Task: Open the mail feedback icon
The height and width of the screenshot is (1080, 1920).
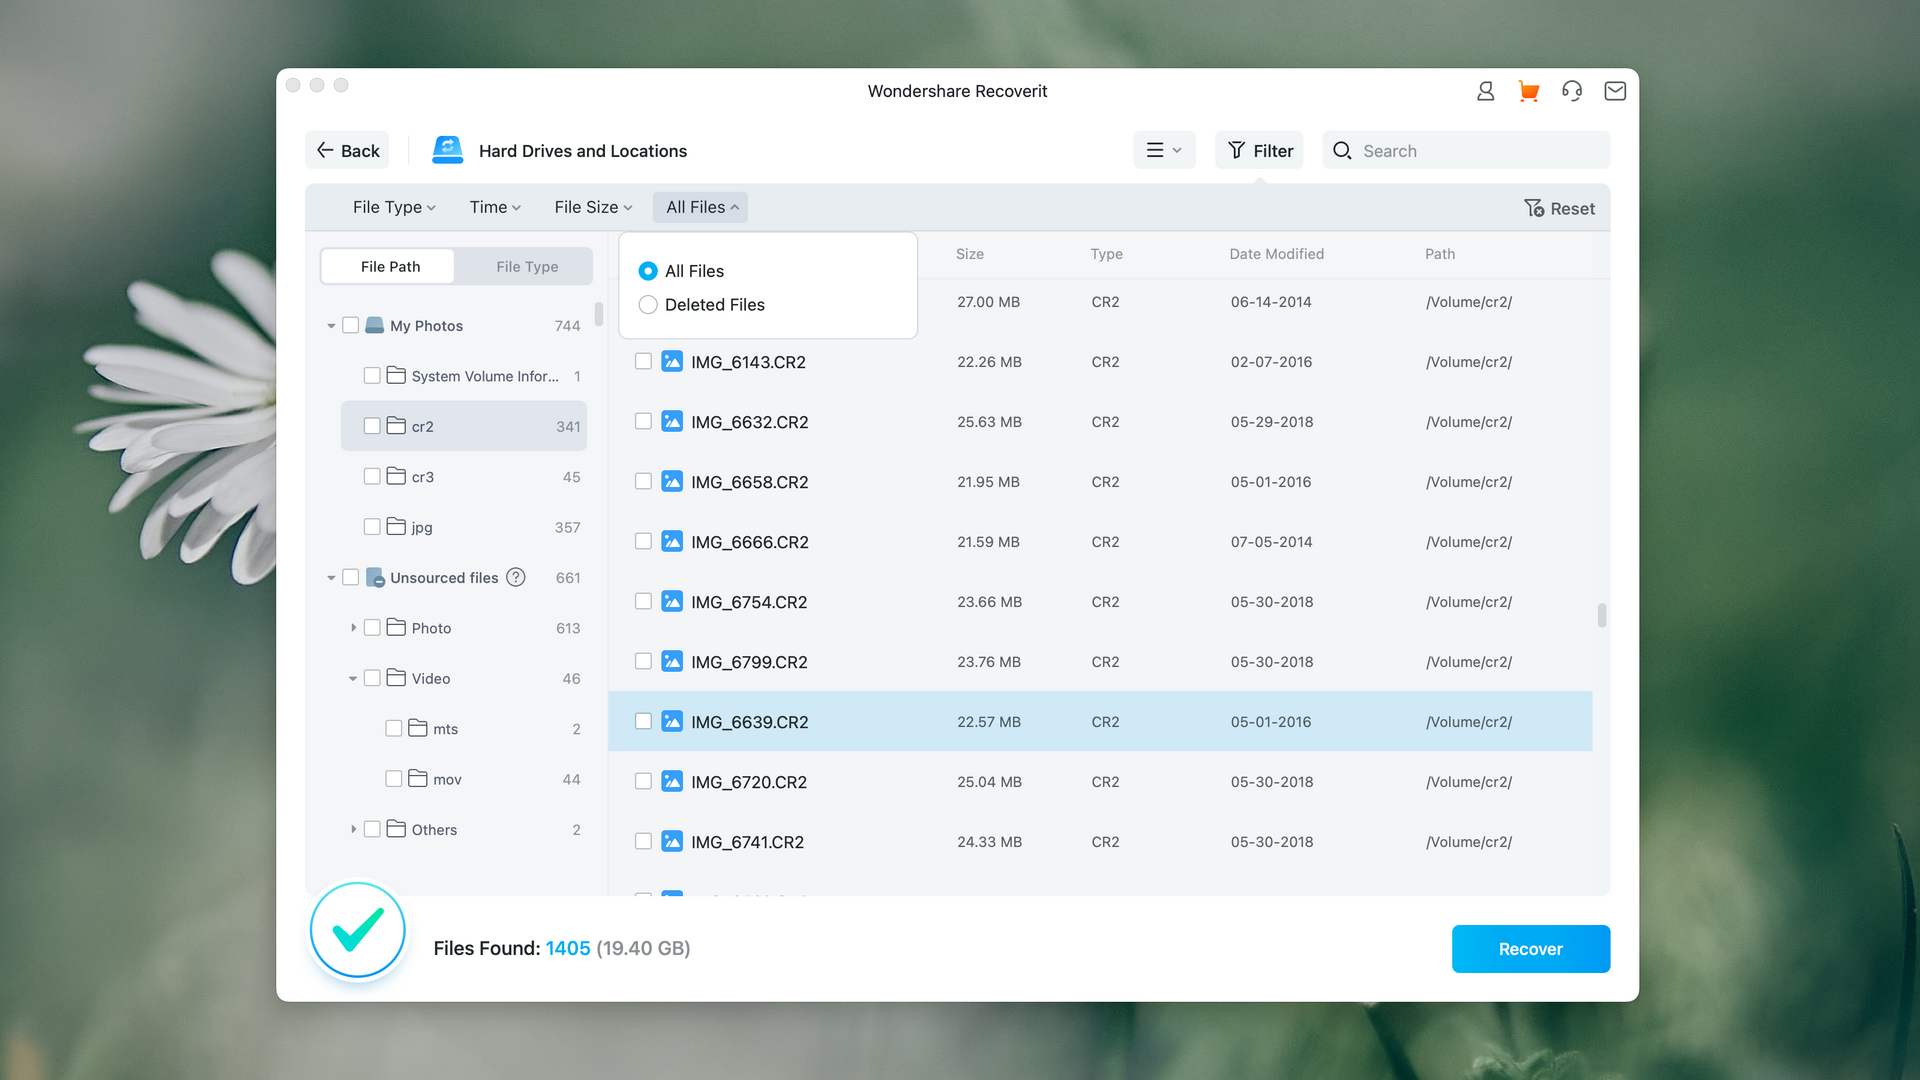Action: click(x=1615, y=91)
